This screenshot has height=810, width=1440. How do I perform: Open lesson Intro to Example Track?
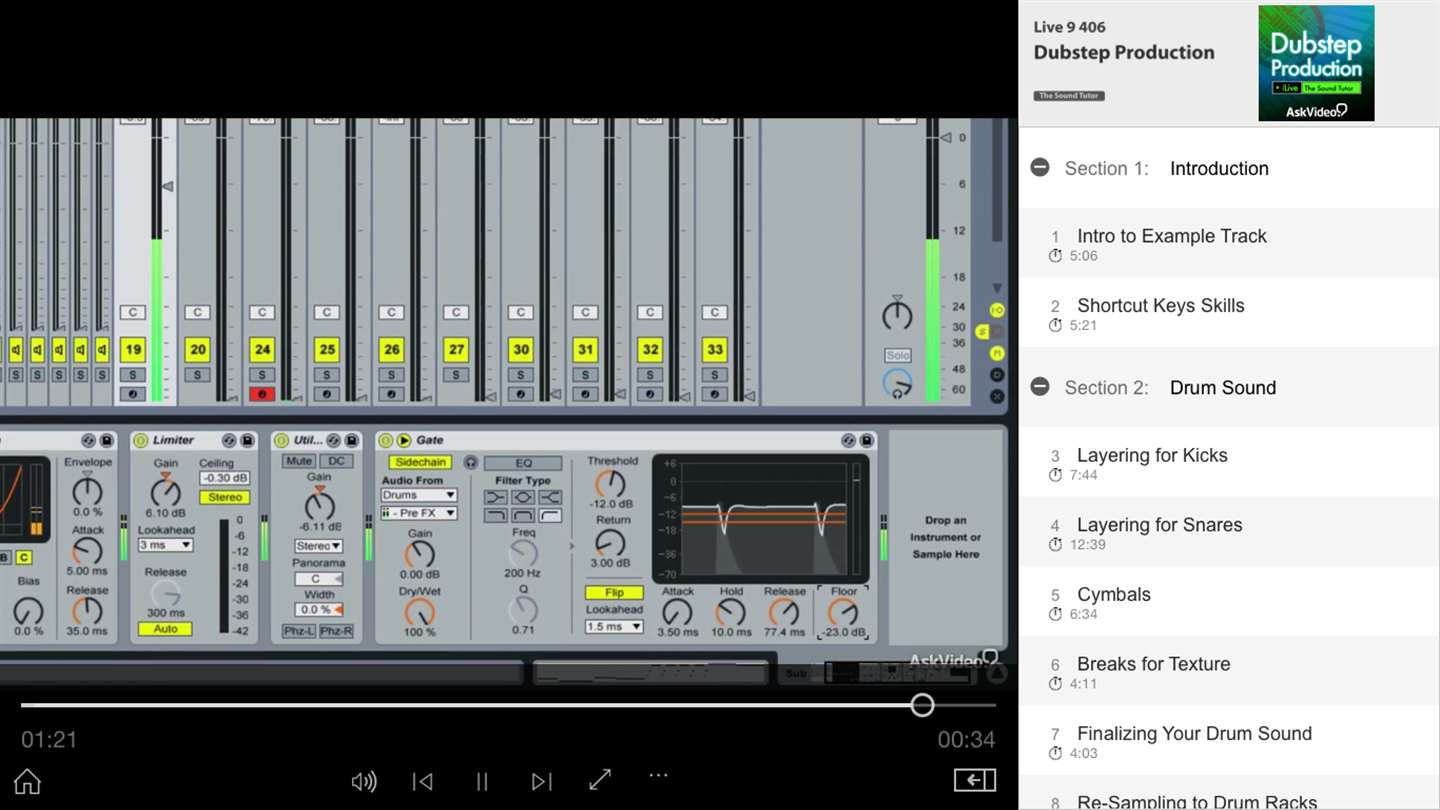[1229, 243]
